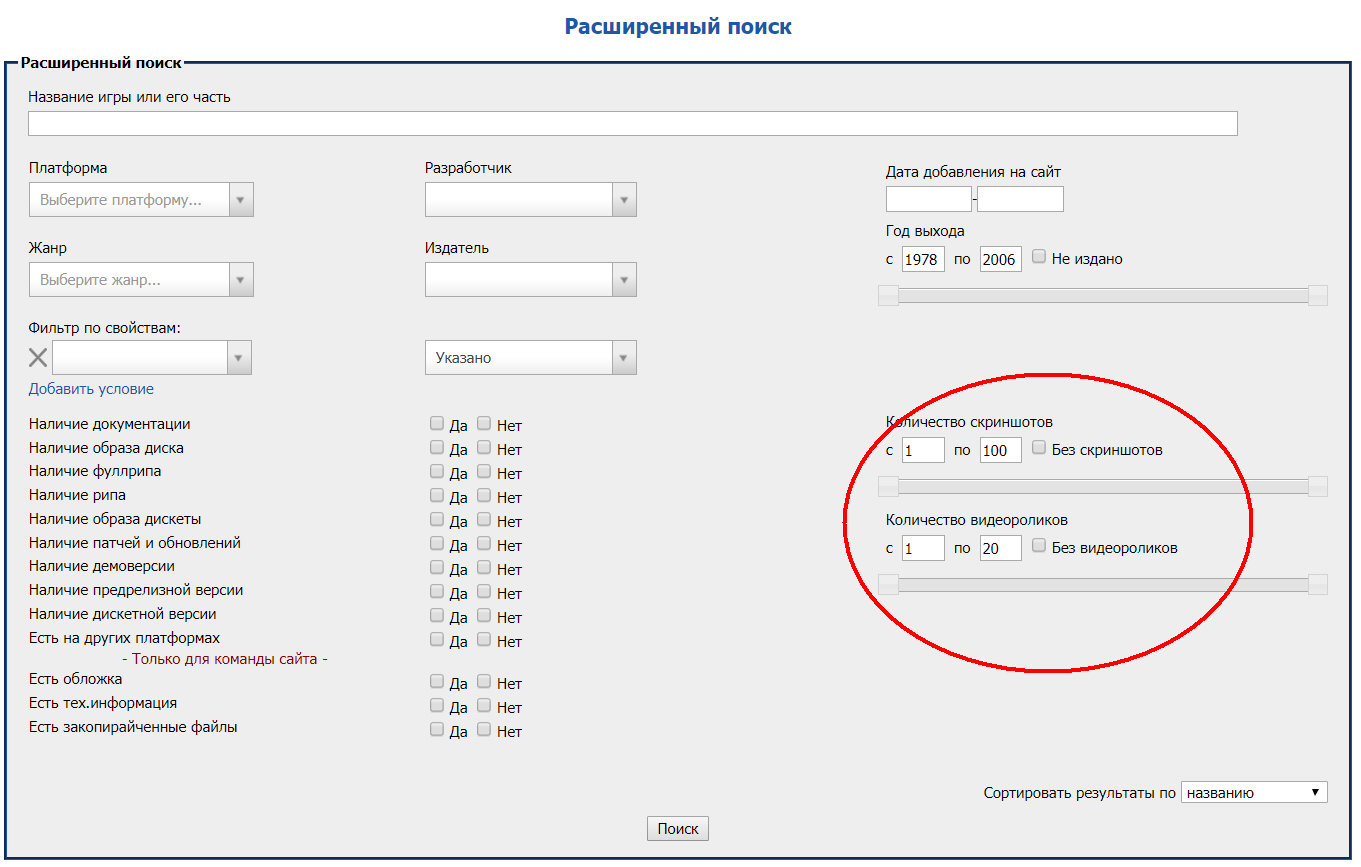
Task: Click the end date added field
Action: point(1020,199)
